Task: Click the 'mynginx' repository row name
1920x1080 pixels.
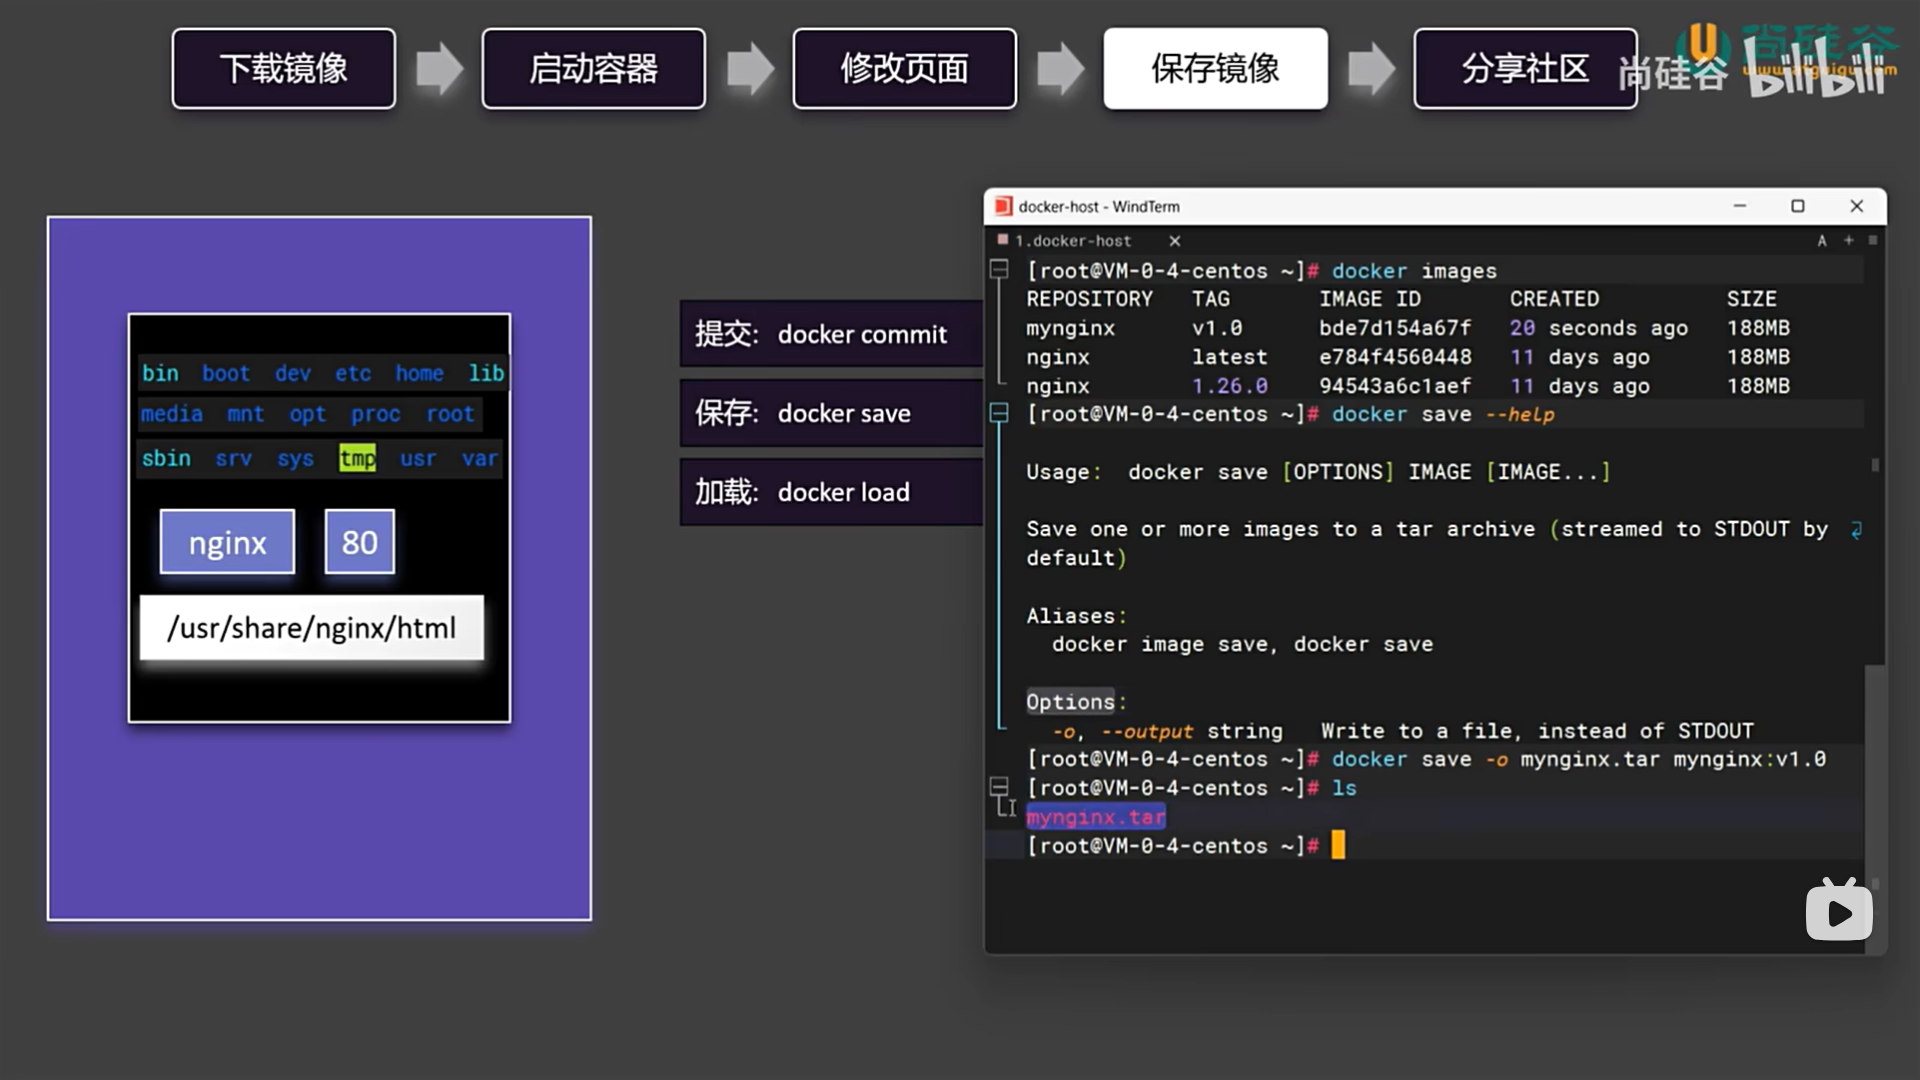Action: (1071, 328)
